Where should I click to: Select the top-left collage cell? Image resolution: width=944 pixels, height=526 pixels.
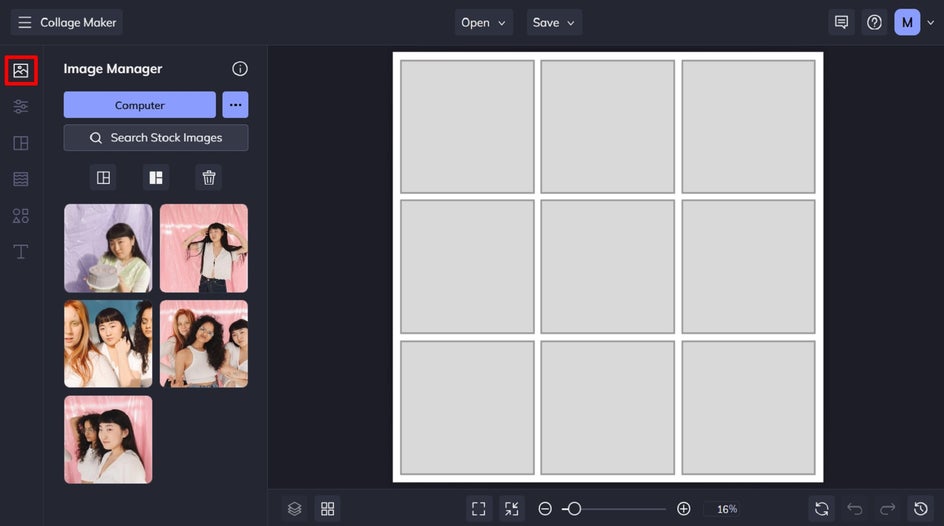tap(467, 126)
